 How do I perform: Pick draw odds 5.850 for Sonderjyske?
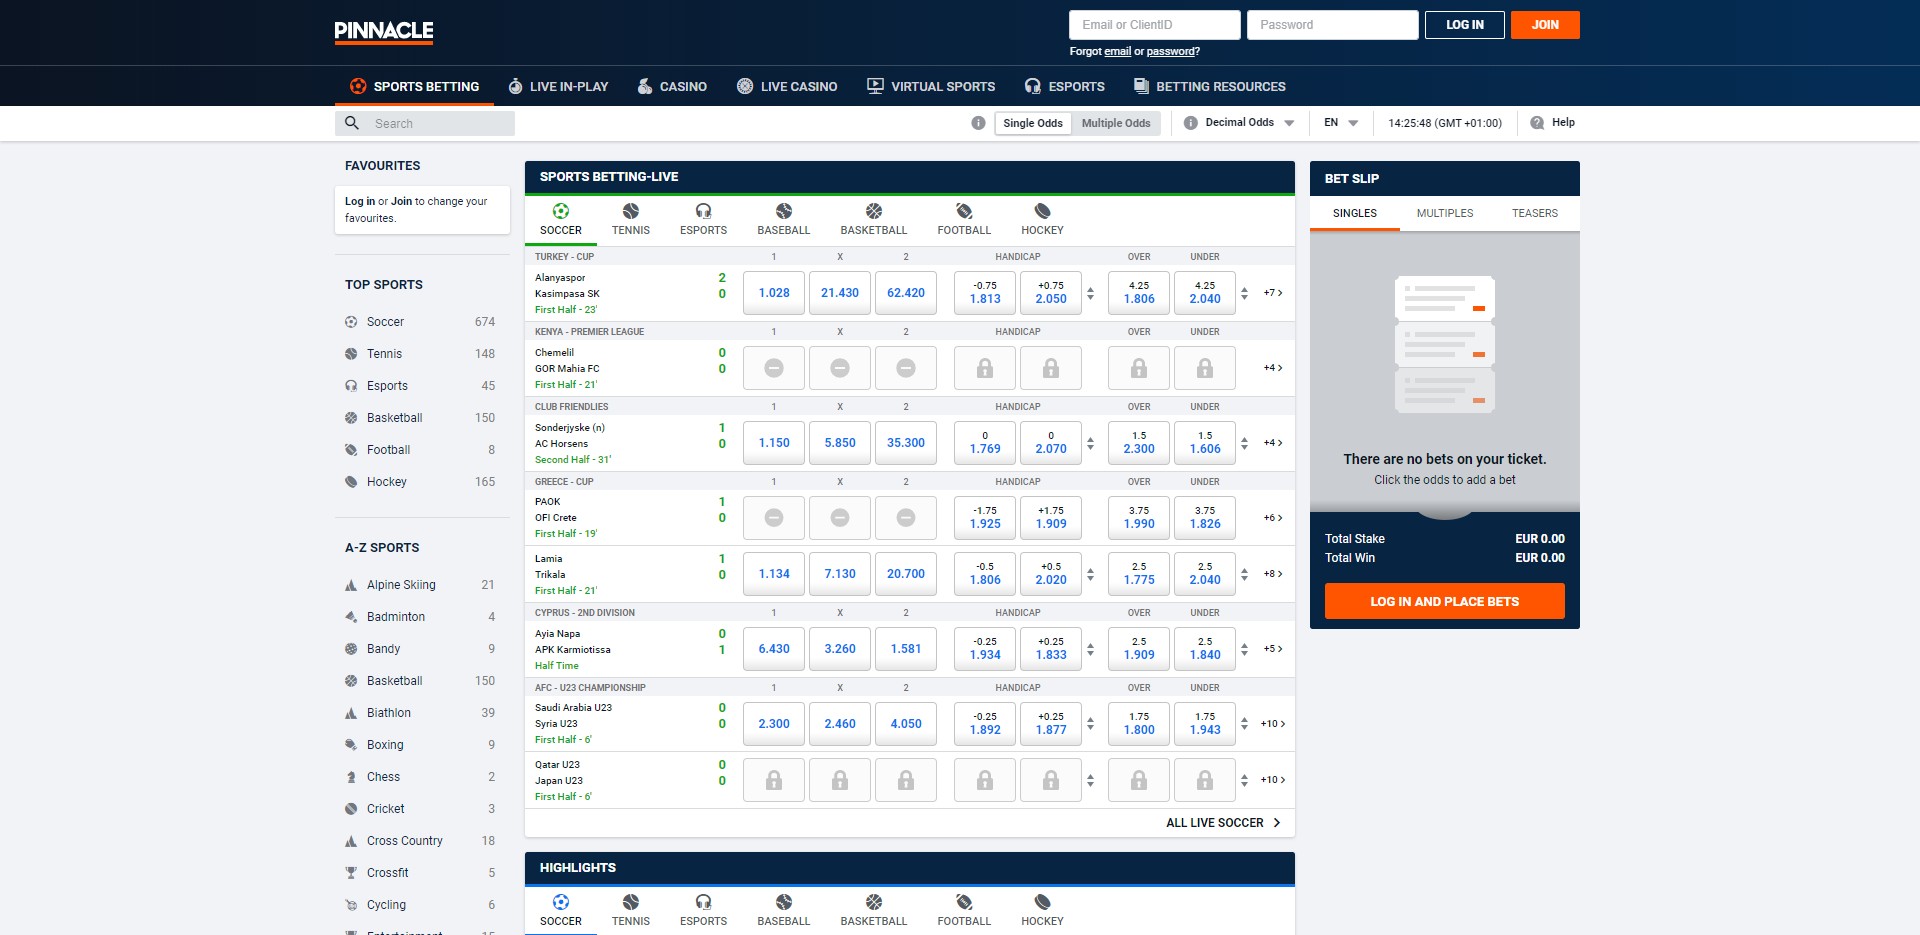(x=840, y=443)
